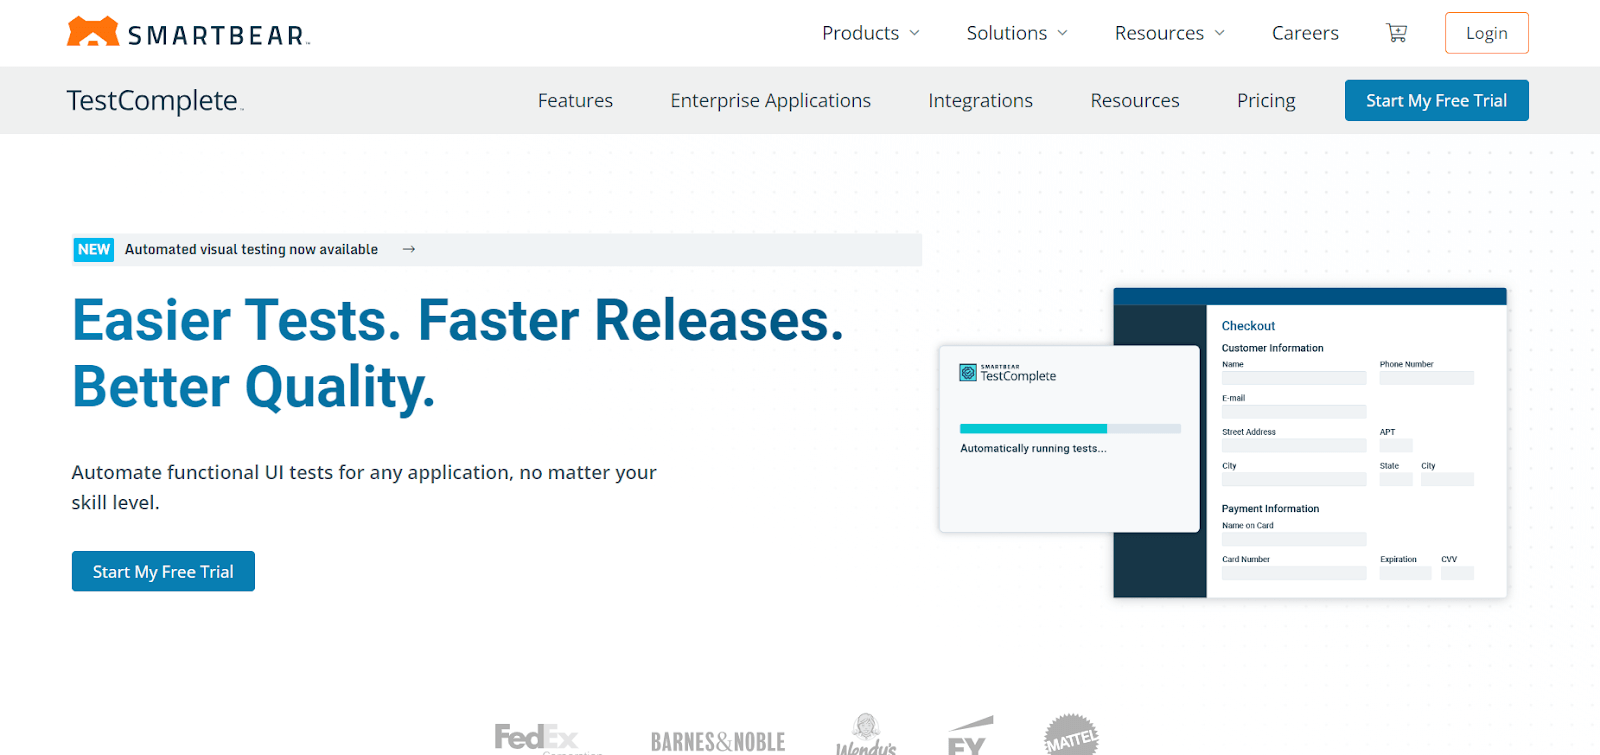Click the Wendy's logo
The image size is (1600, 755).
click(x=866, y=734)
